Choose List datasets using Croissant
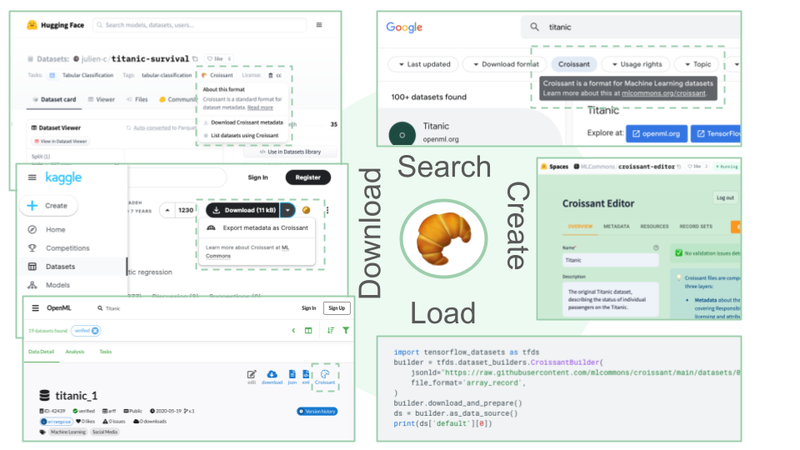This screenshot has width=800, height=450. pyautogui.click(x=241, y=136)
